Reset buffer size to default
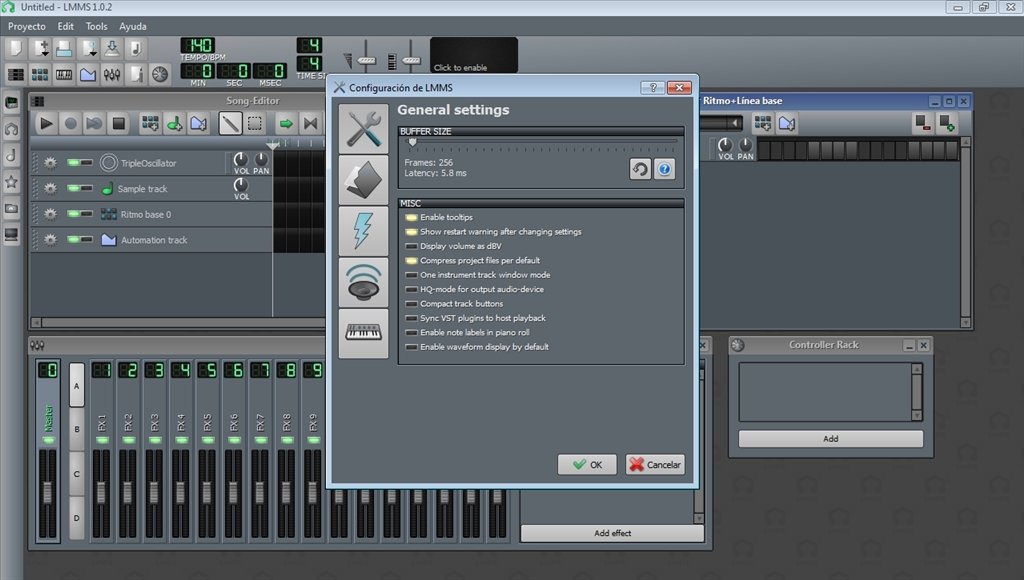Viewport: 1024px width, 580px height. (x=640, y=169)
